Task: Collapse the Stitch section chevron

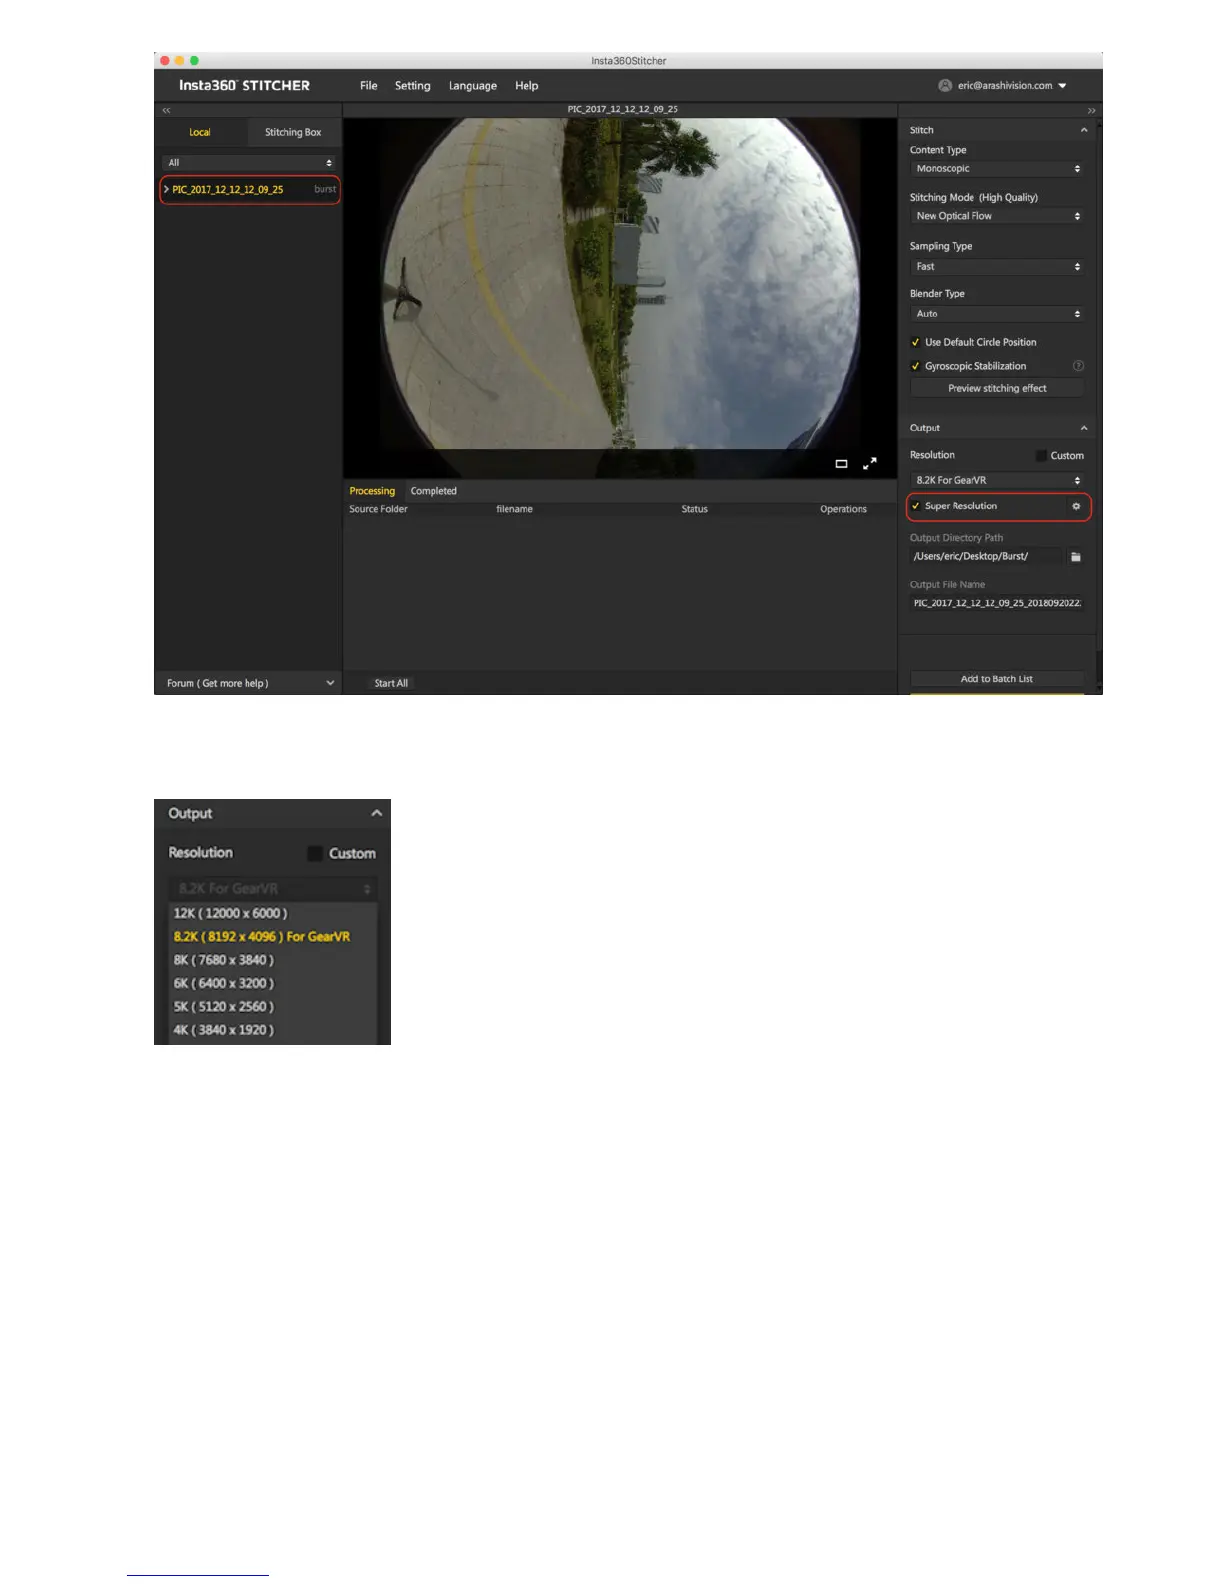Action: pos(1084,130)
